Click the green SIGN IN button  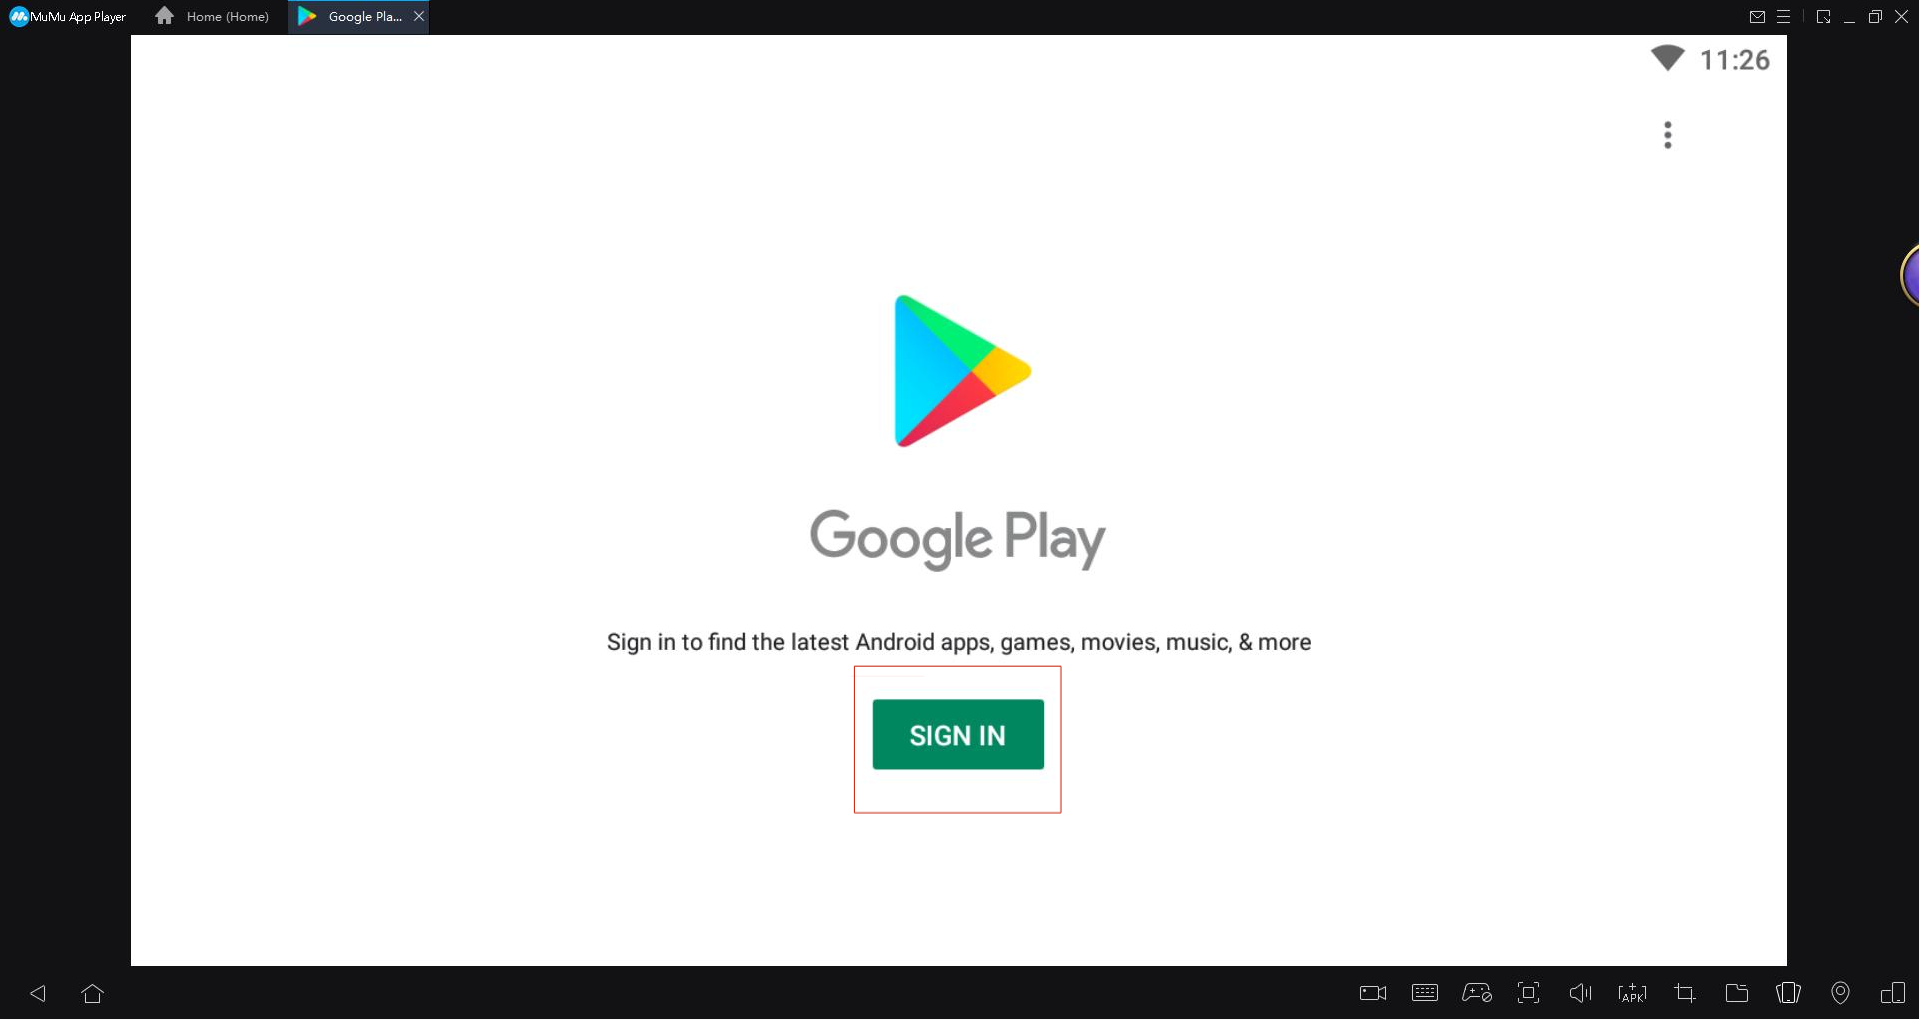pos(958,735)
